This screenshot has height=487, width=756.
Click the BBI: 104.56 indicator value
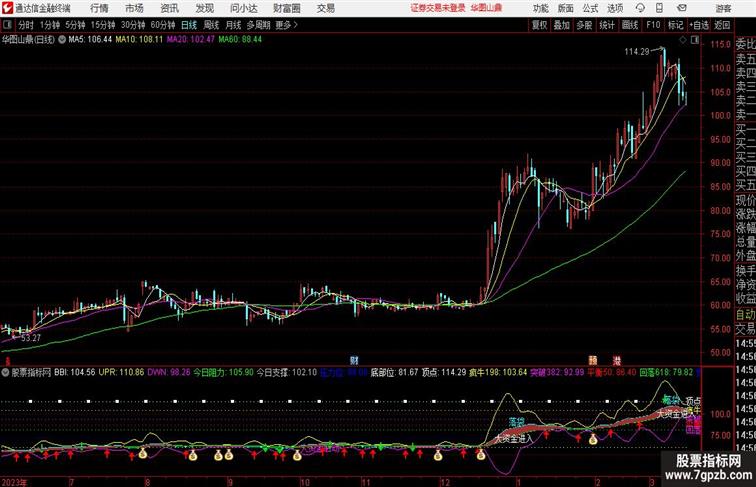pyautogui.click(x=75, y=373)
